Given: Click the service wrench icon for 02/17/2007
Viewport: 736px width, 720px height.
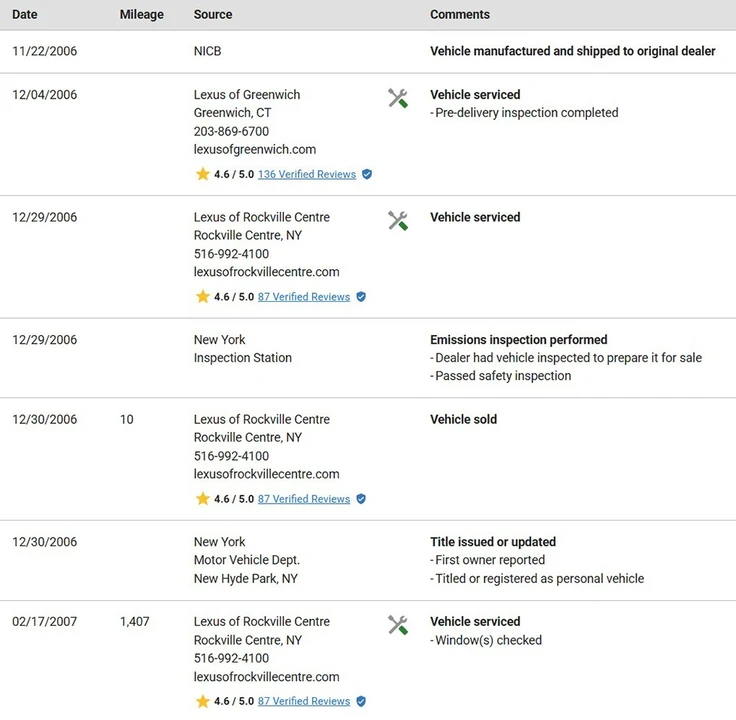Looking at the screenshot, I should tap(398, 625).
